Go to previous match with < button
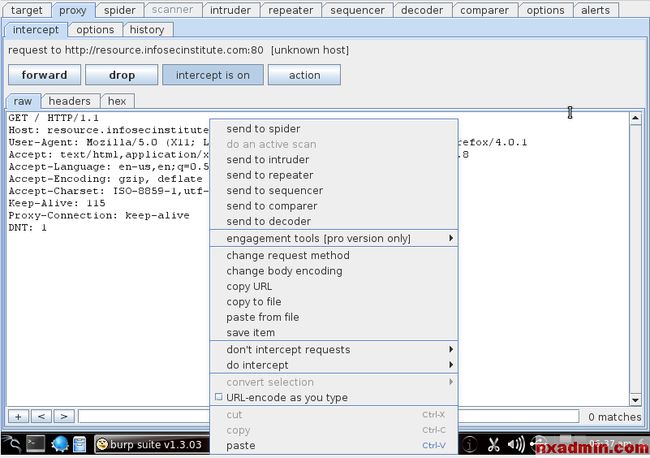Image resolution: width=650 pixels, height=458 pixels. coord(41,416)
